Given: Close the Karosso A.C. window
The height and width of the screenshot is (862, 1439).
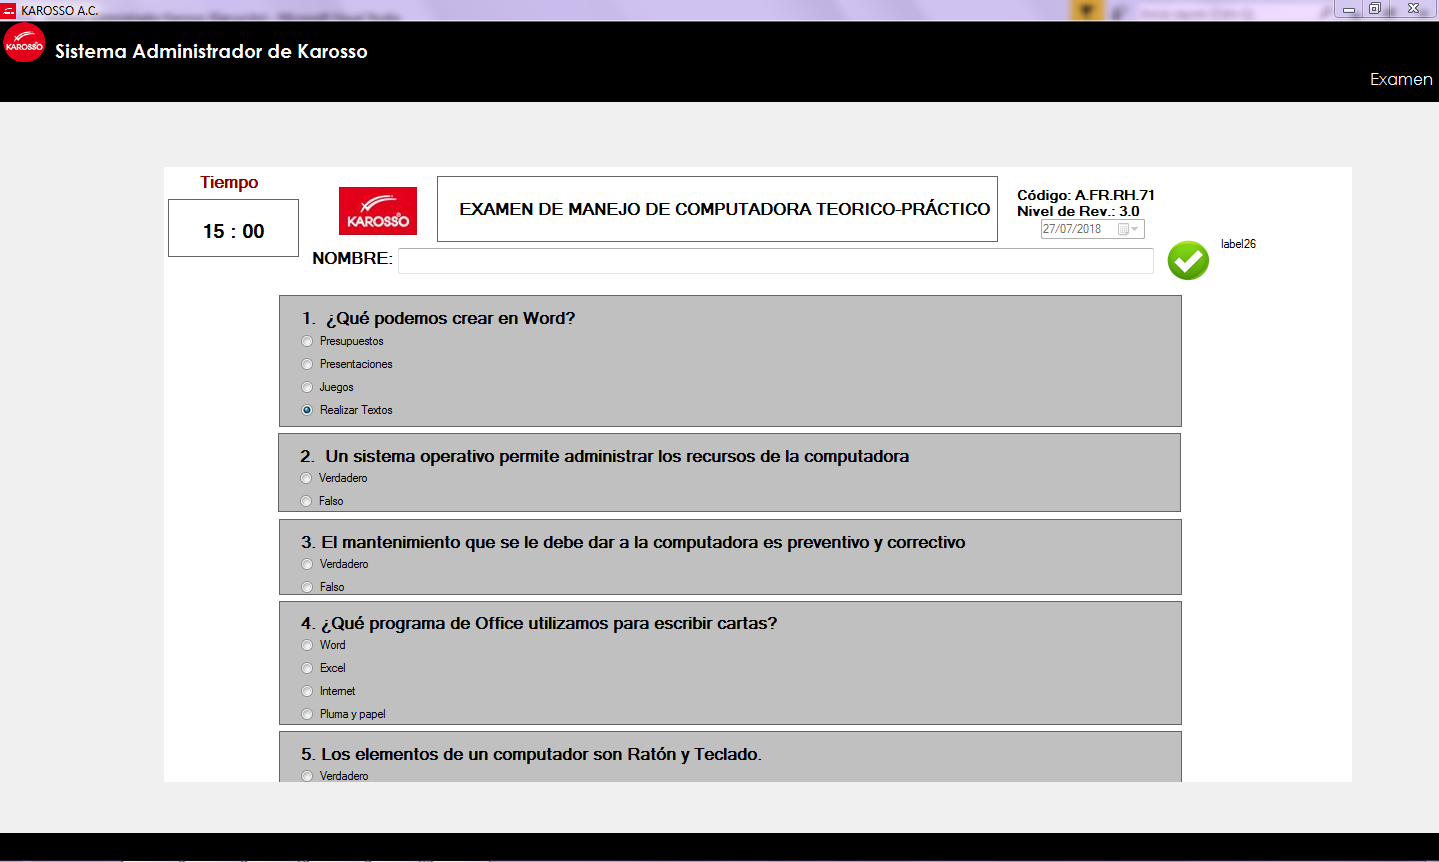Looking at the screenshot, I should (1413, 9).
